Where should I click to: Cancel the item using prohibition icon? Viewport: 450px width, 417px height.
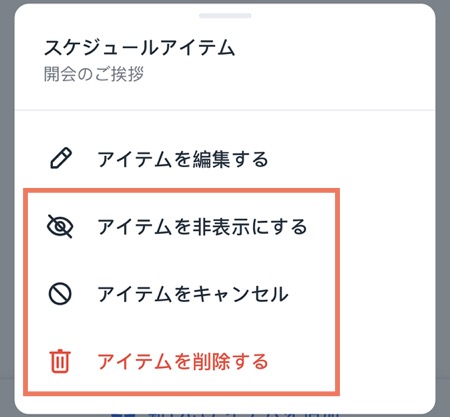click(60, 294)
